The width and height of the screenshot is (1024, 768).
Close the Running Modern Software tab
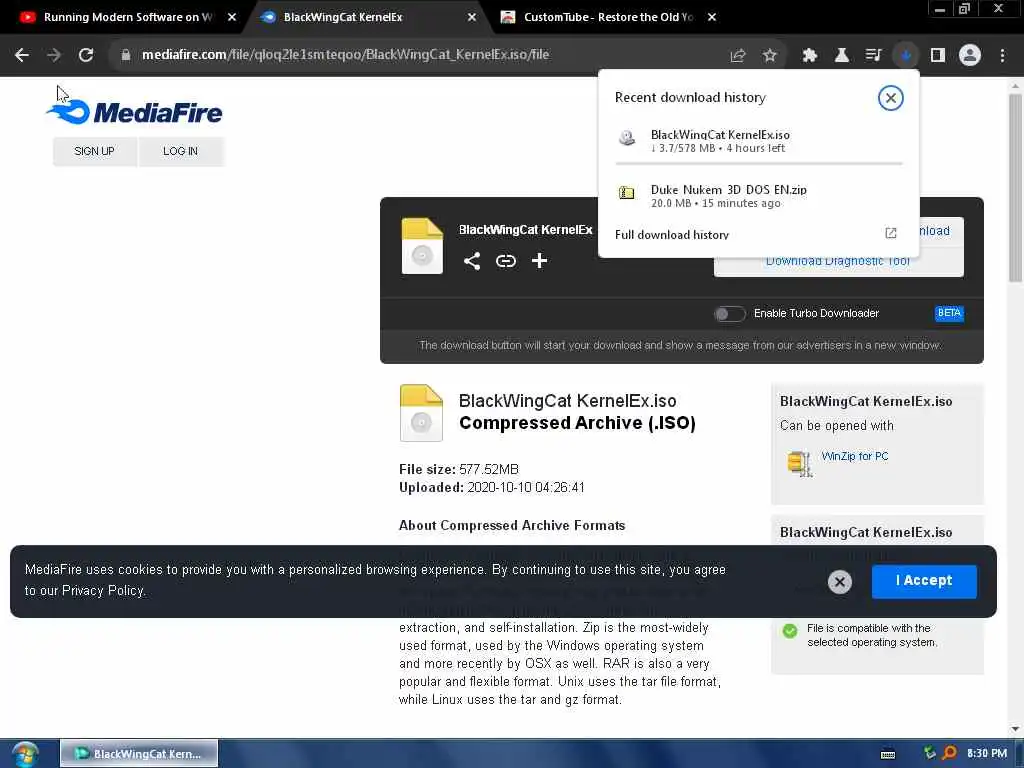[232, 18]
